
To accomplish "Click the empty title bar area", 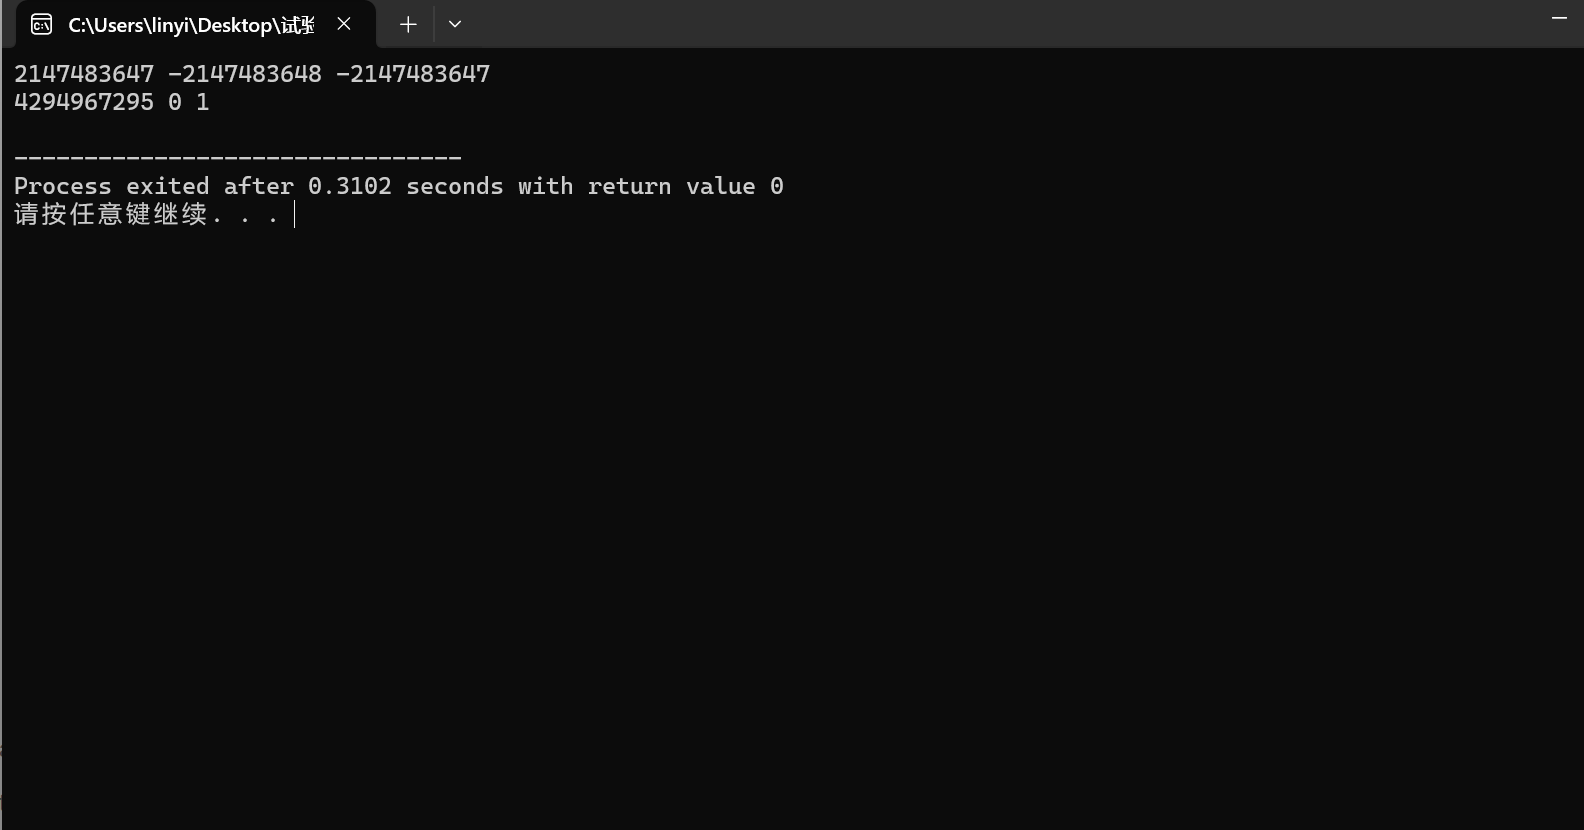I will 1000,24.
